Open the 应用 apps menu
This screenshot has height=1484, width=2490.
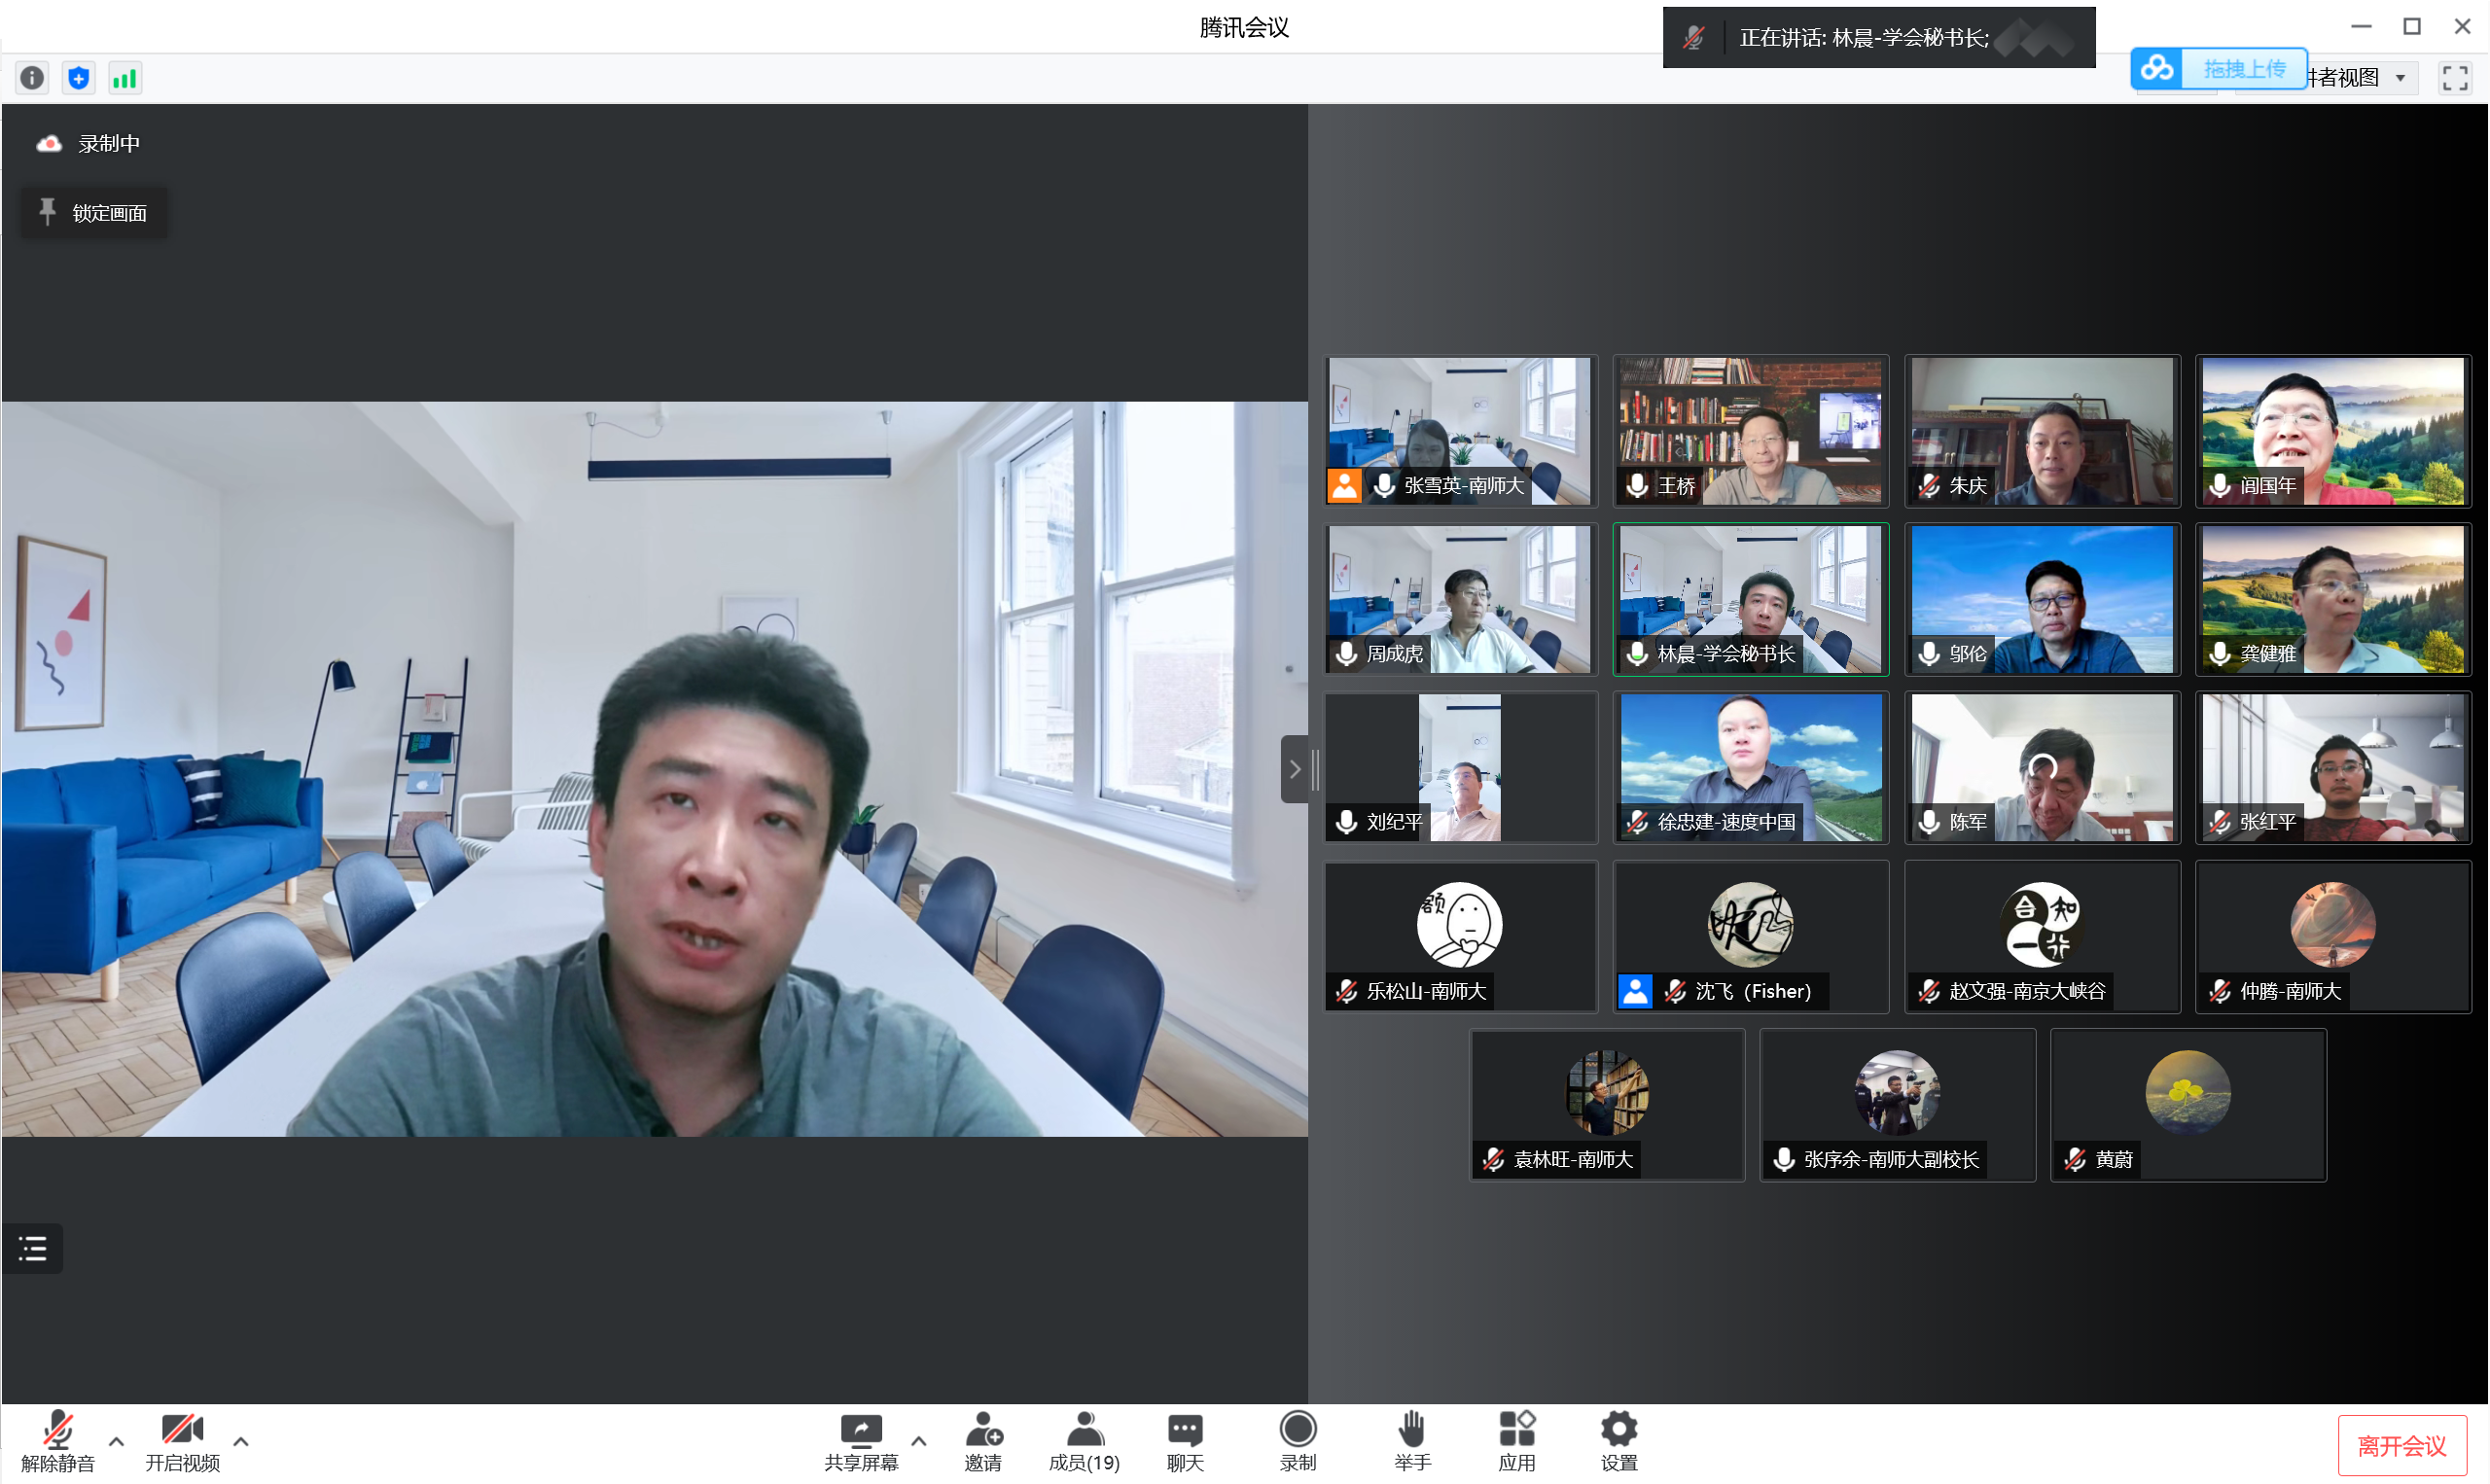1517,1442
